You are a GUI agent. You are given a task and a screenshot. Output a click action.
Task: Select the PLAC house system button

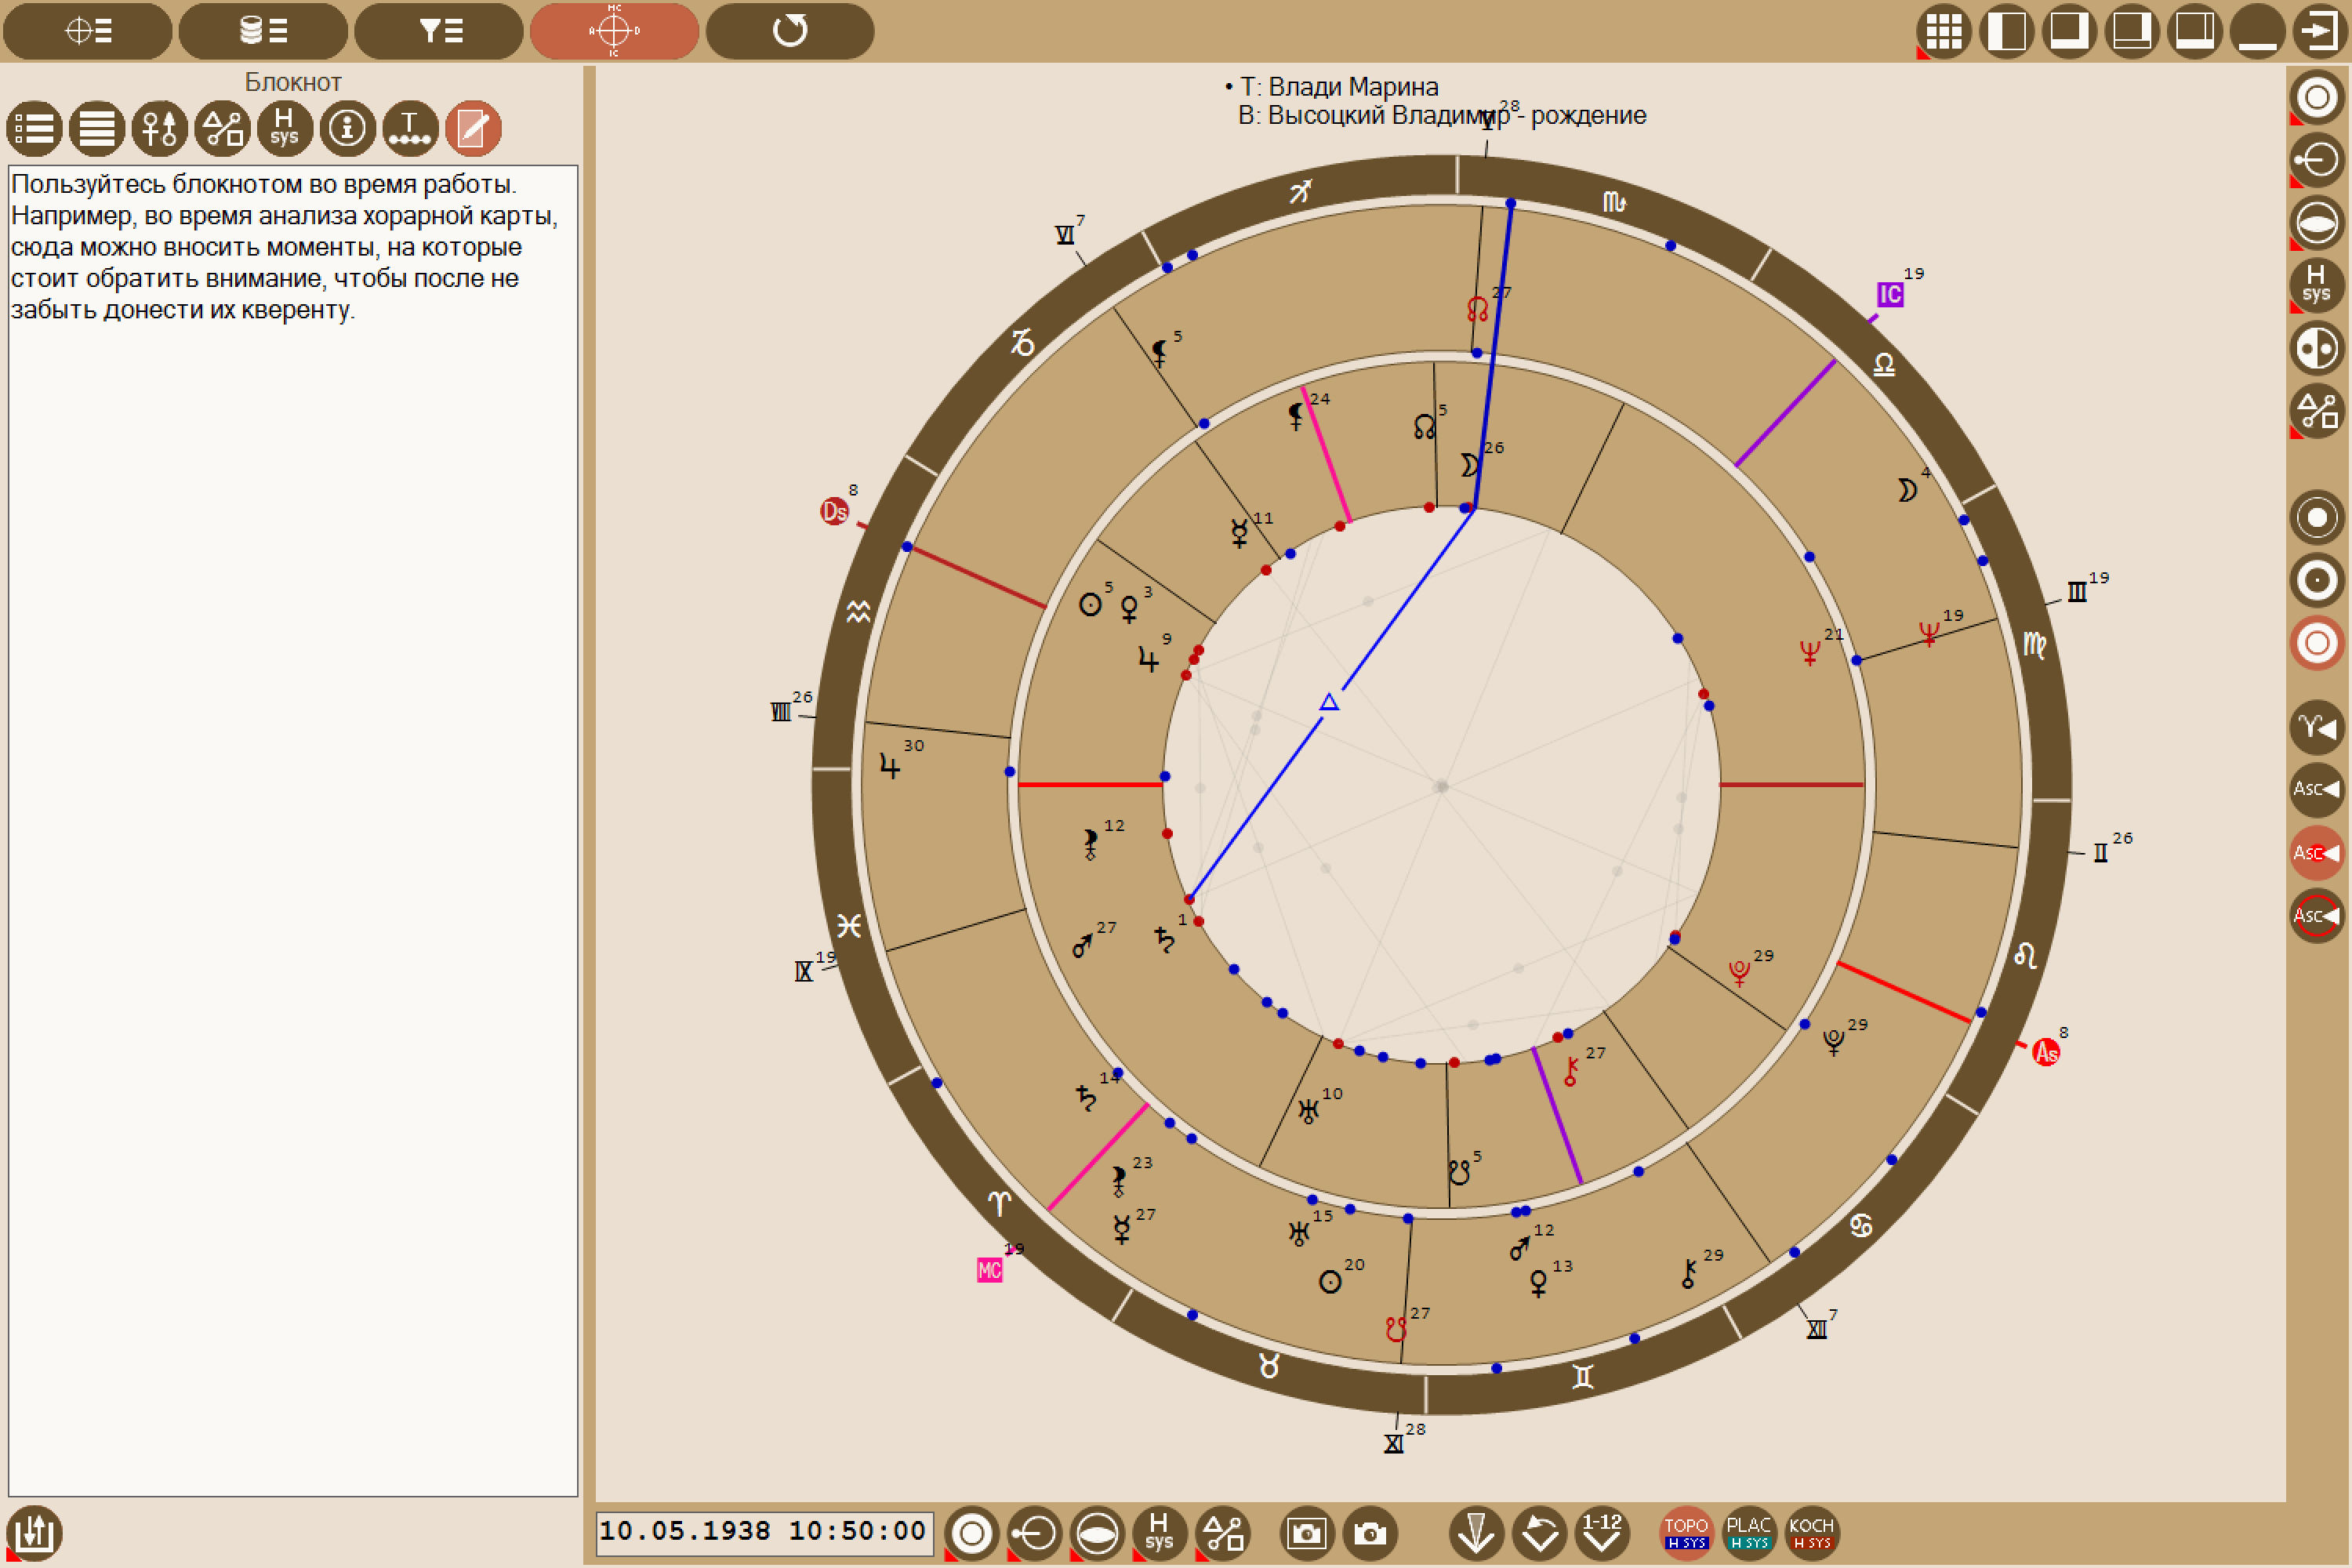[1749, 1533]
